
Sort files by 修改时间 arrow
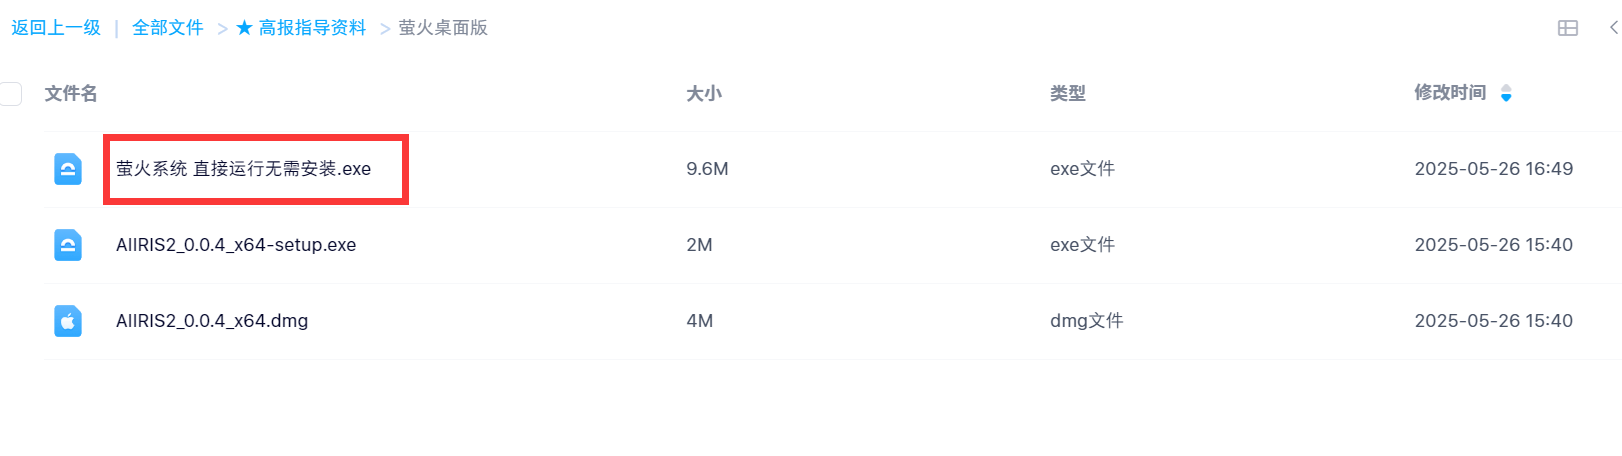click(1506, 93)
